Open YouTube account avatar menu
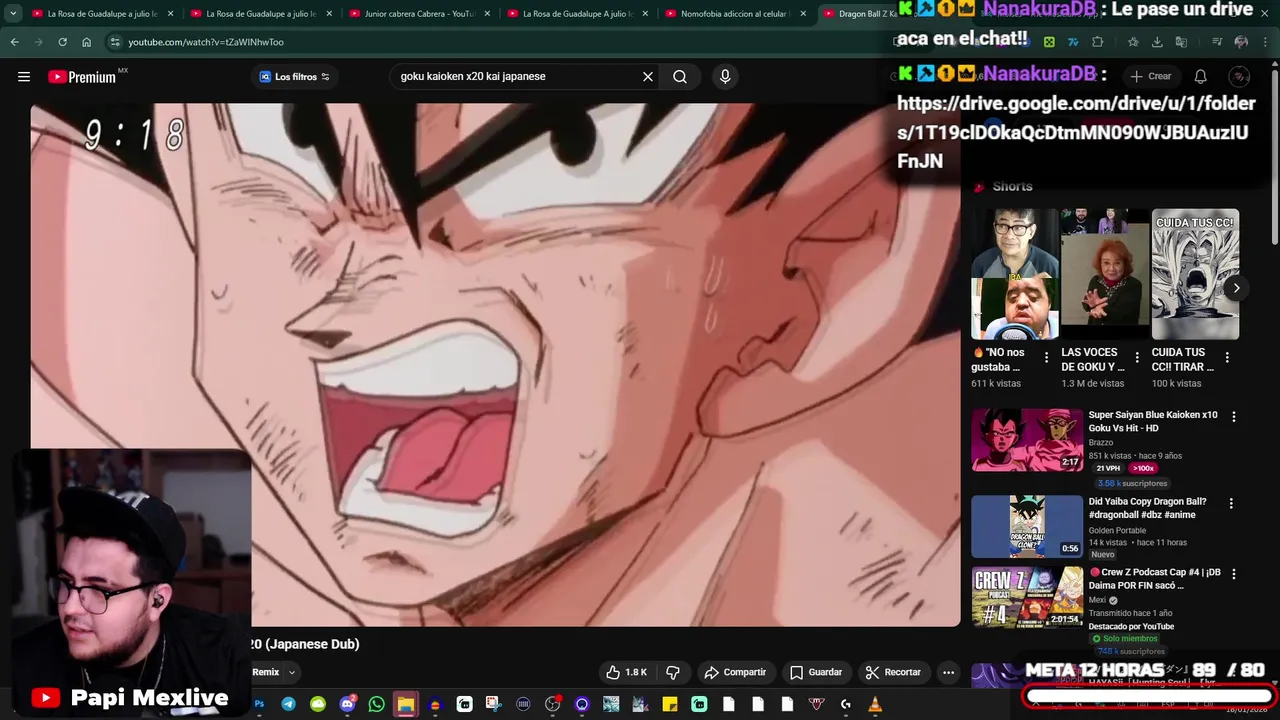Viewport: 1280px width, 720px height. pos(1239,76)
